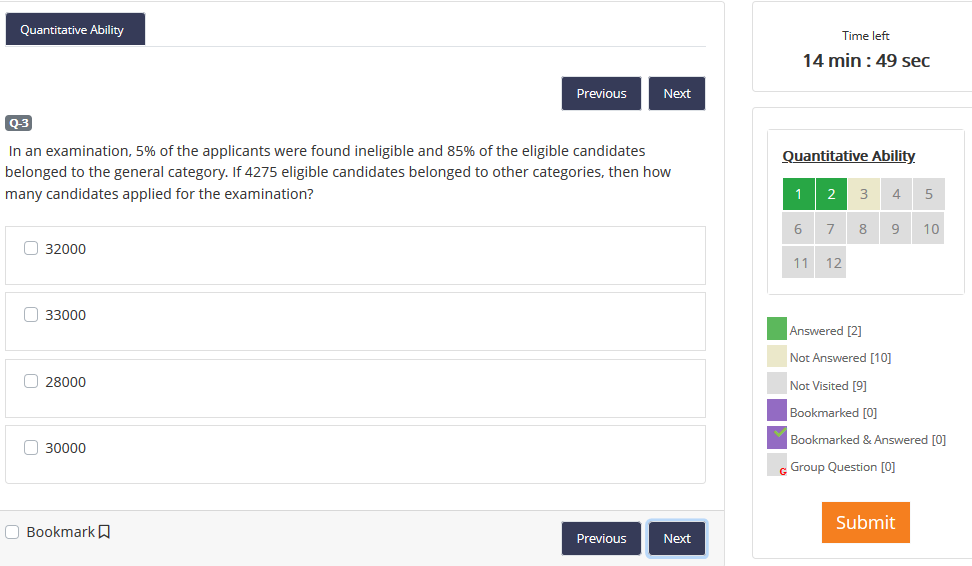Submit the test
Viewport: 972px width, 566px height.
coord(865,522)
